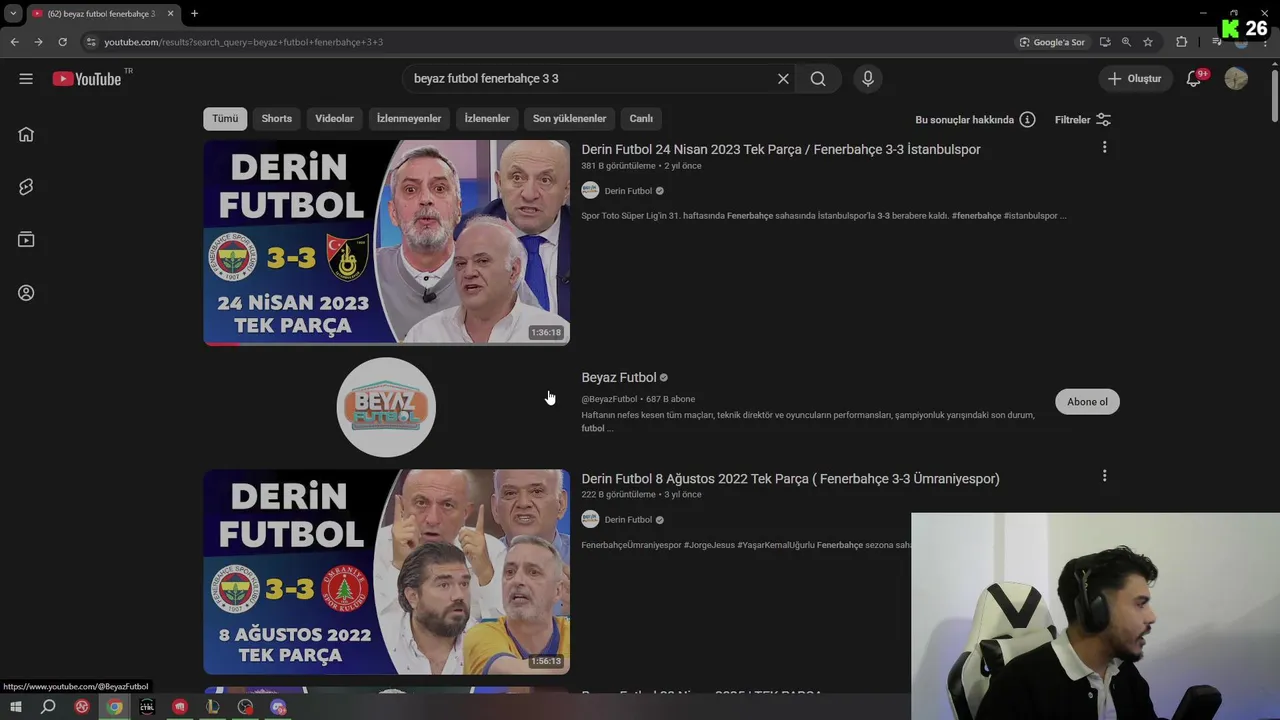Reload the page

tap(62, 42)
